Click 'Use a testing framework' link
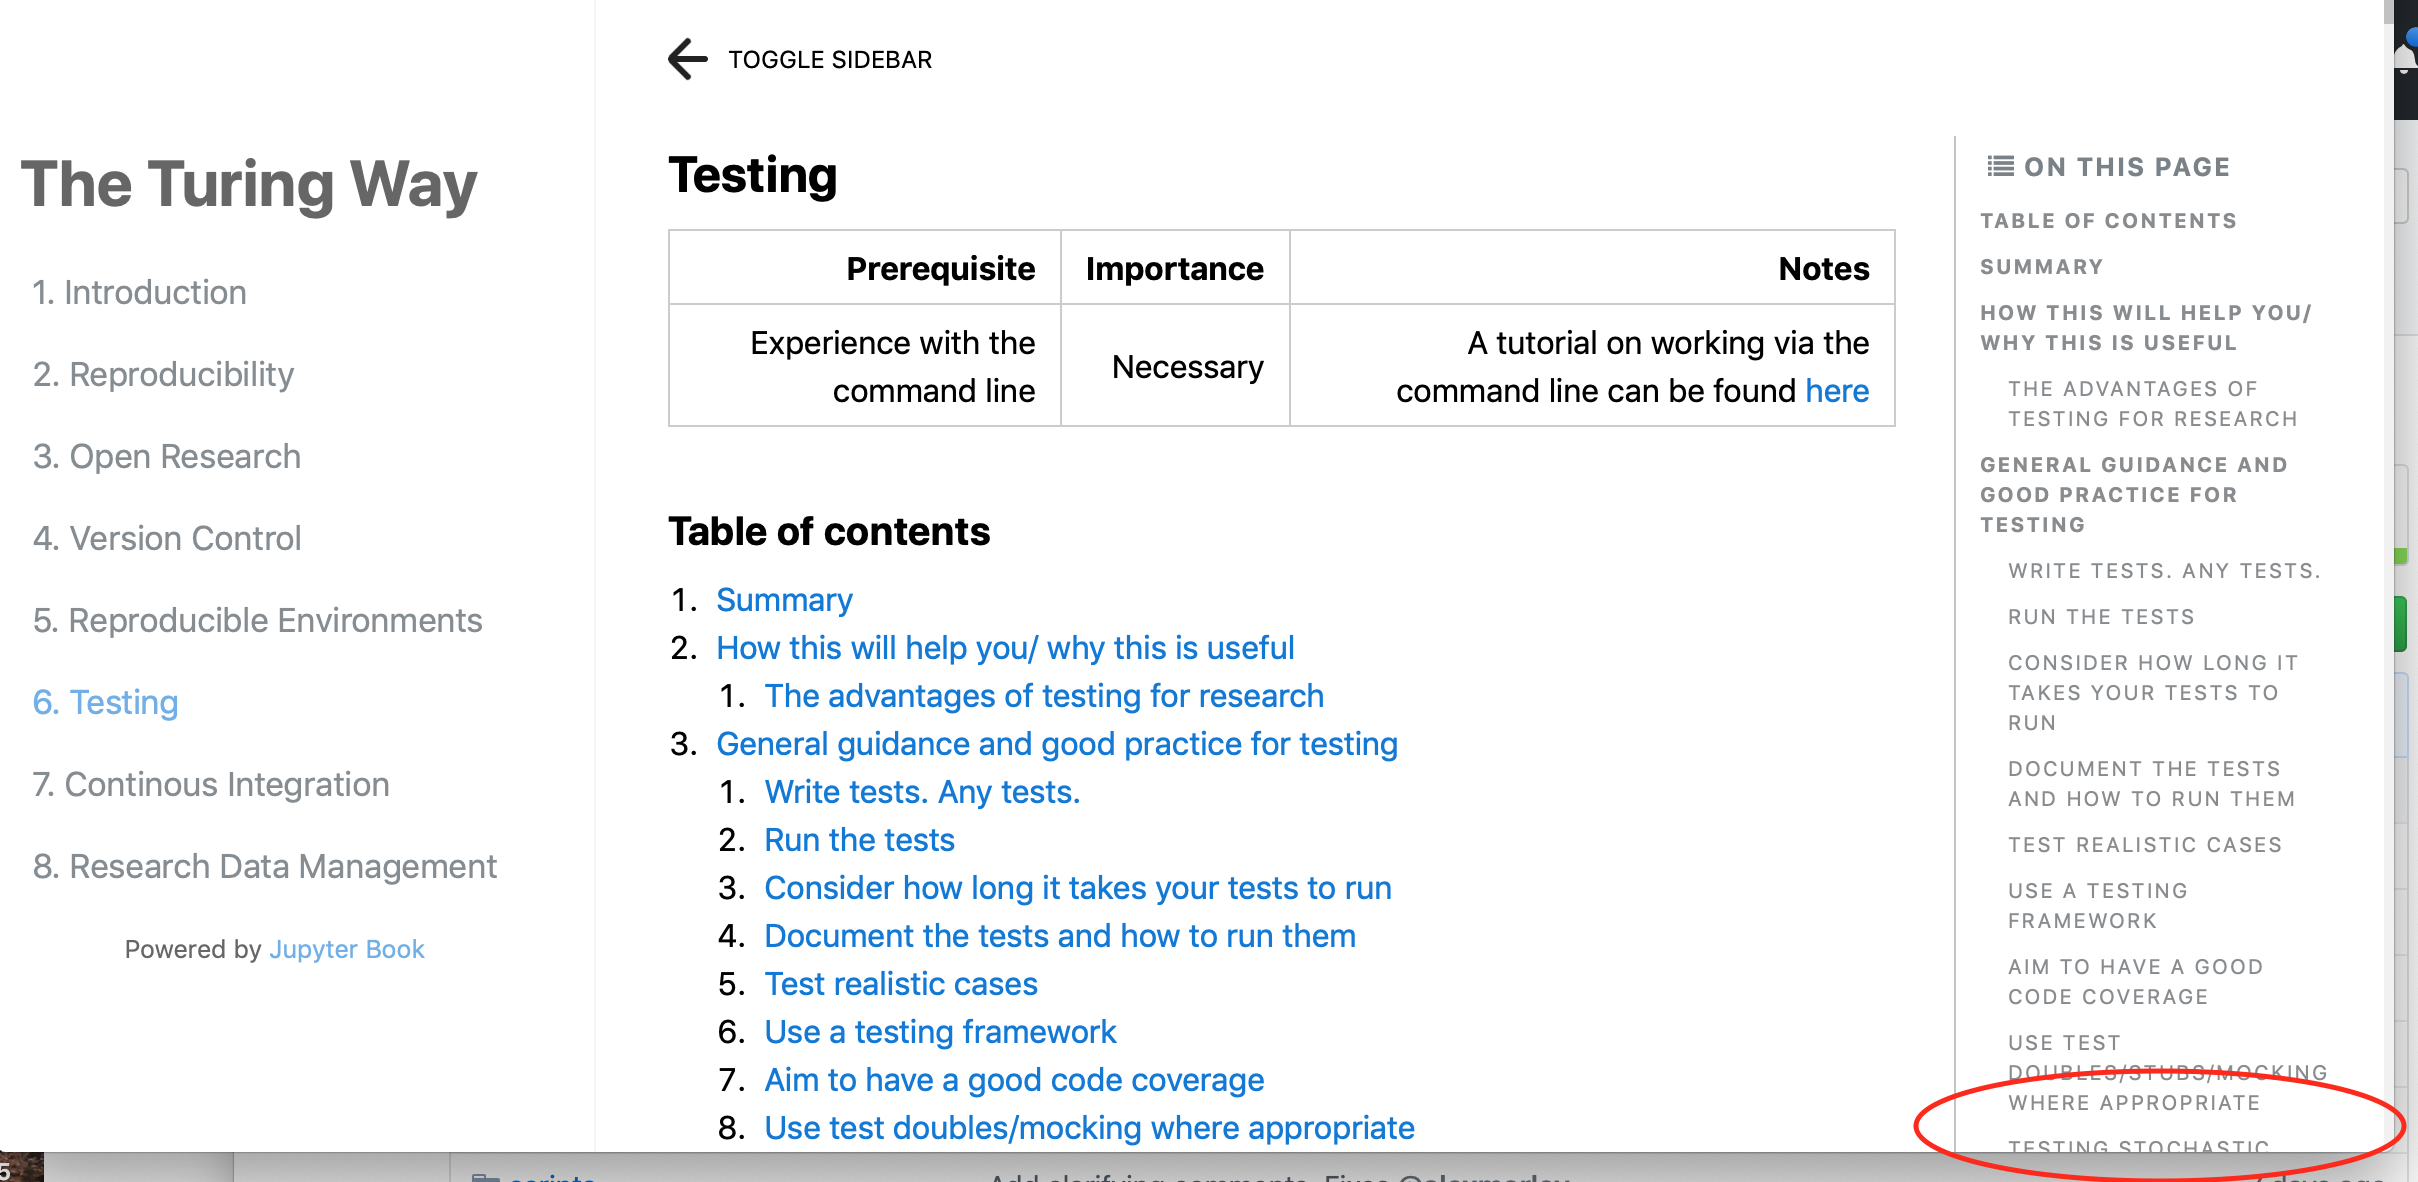 coord(940,1031)
